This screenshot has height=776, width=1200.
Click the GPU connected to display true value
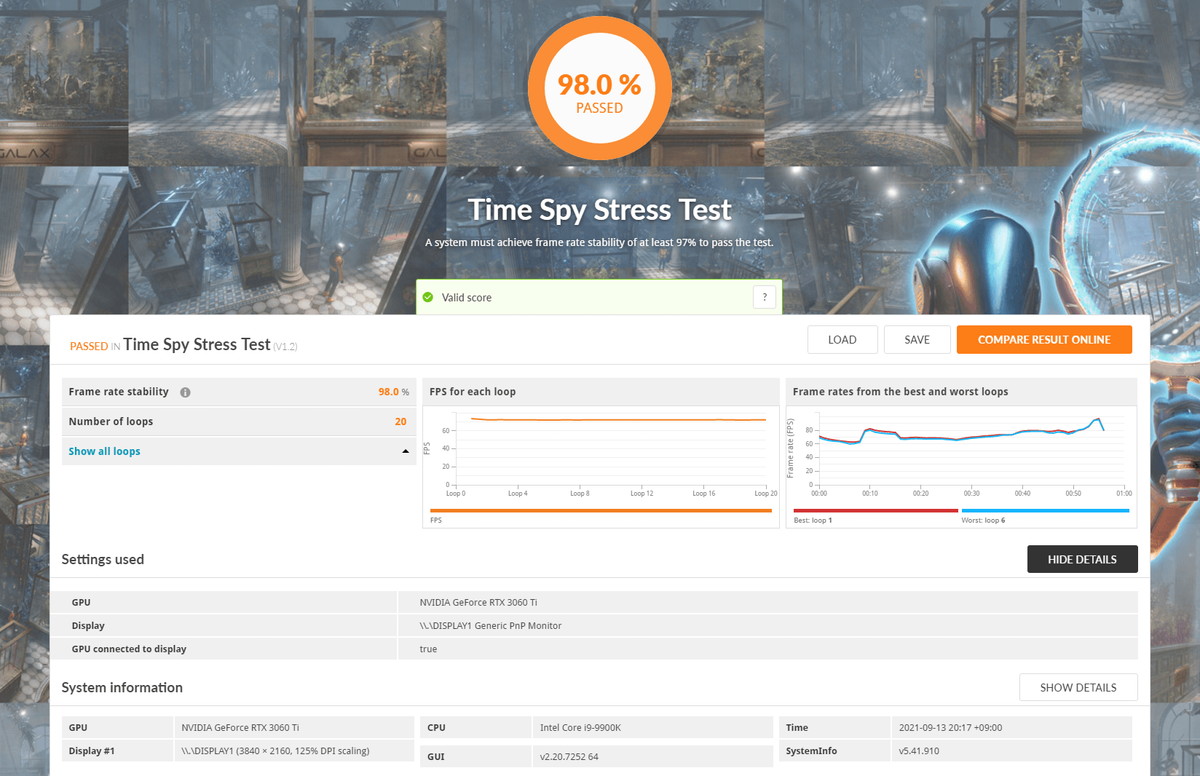coord(429,649)
